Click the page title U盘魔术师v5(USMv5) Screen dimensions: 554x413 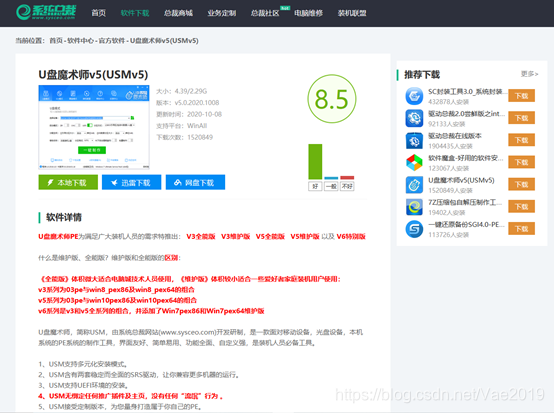tap(93, 75)
